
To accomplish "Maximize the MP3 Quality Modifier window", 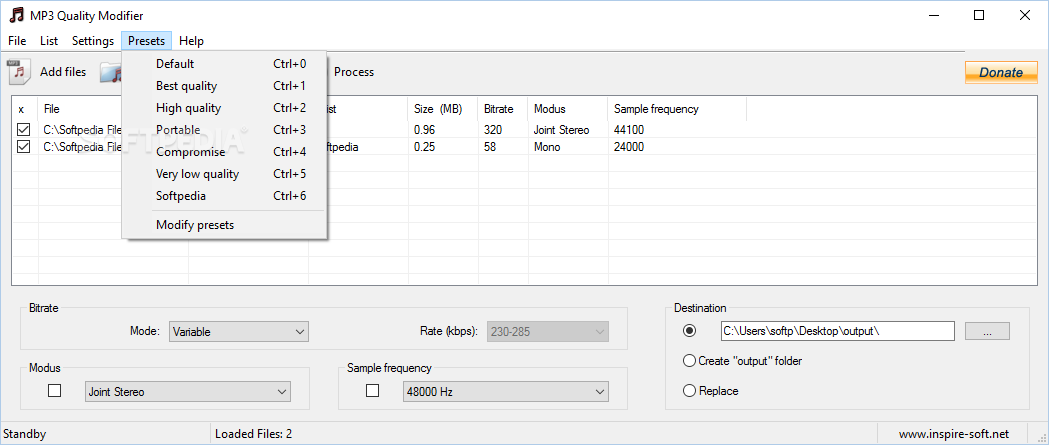I will coord(979,15).
